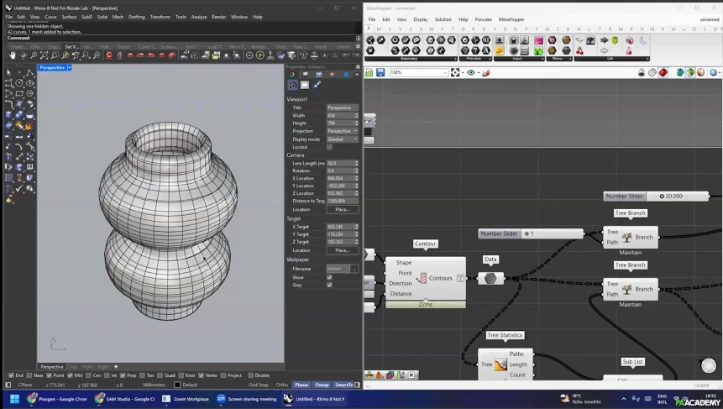Click the hexagonal Data parameter node
Screen dimensions: 723x409
click(491, 278)
